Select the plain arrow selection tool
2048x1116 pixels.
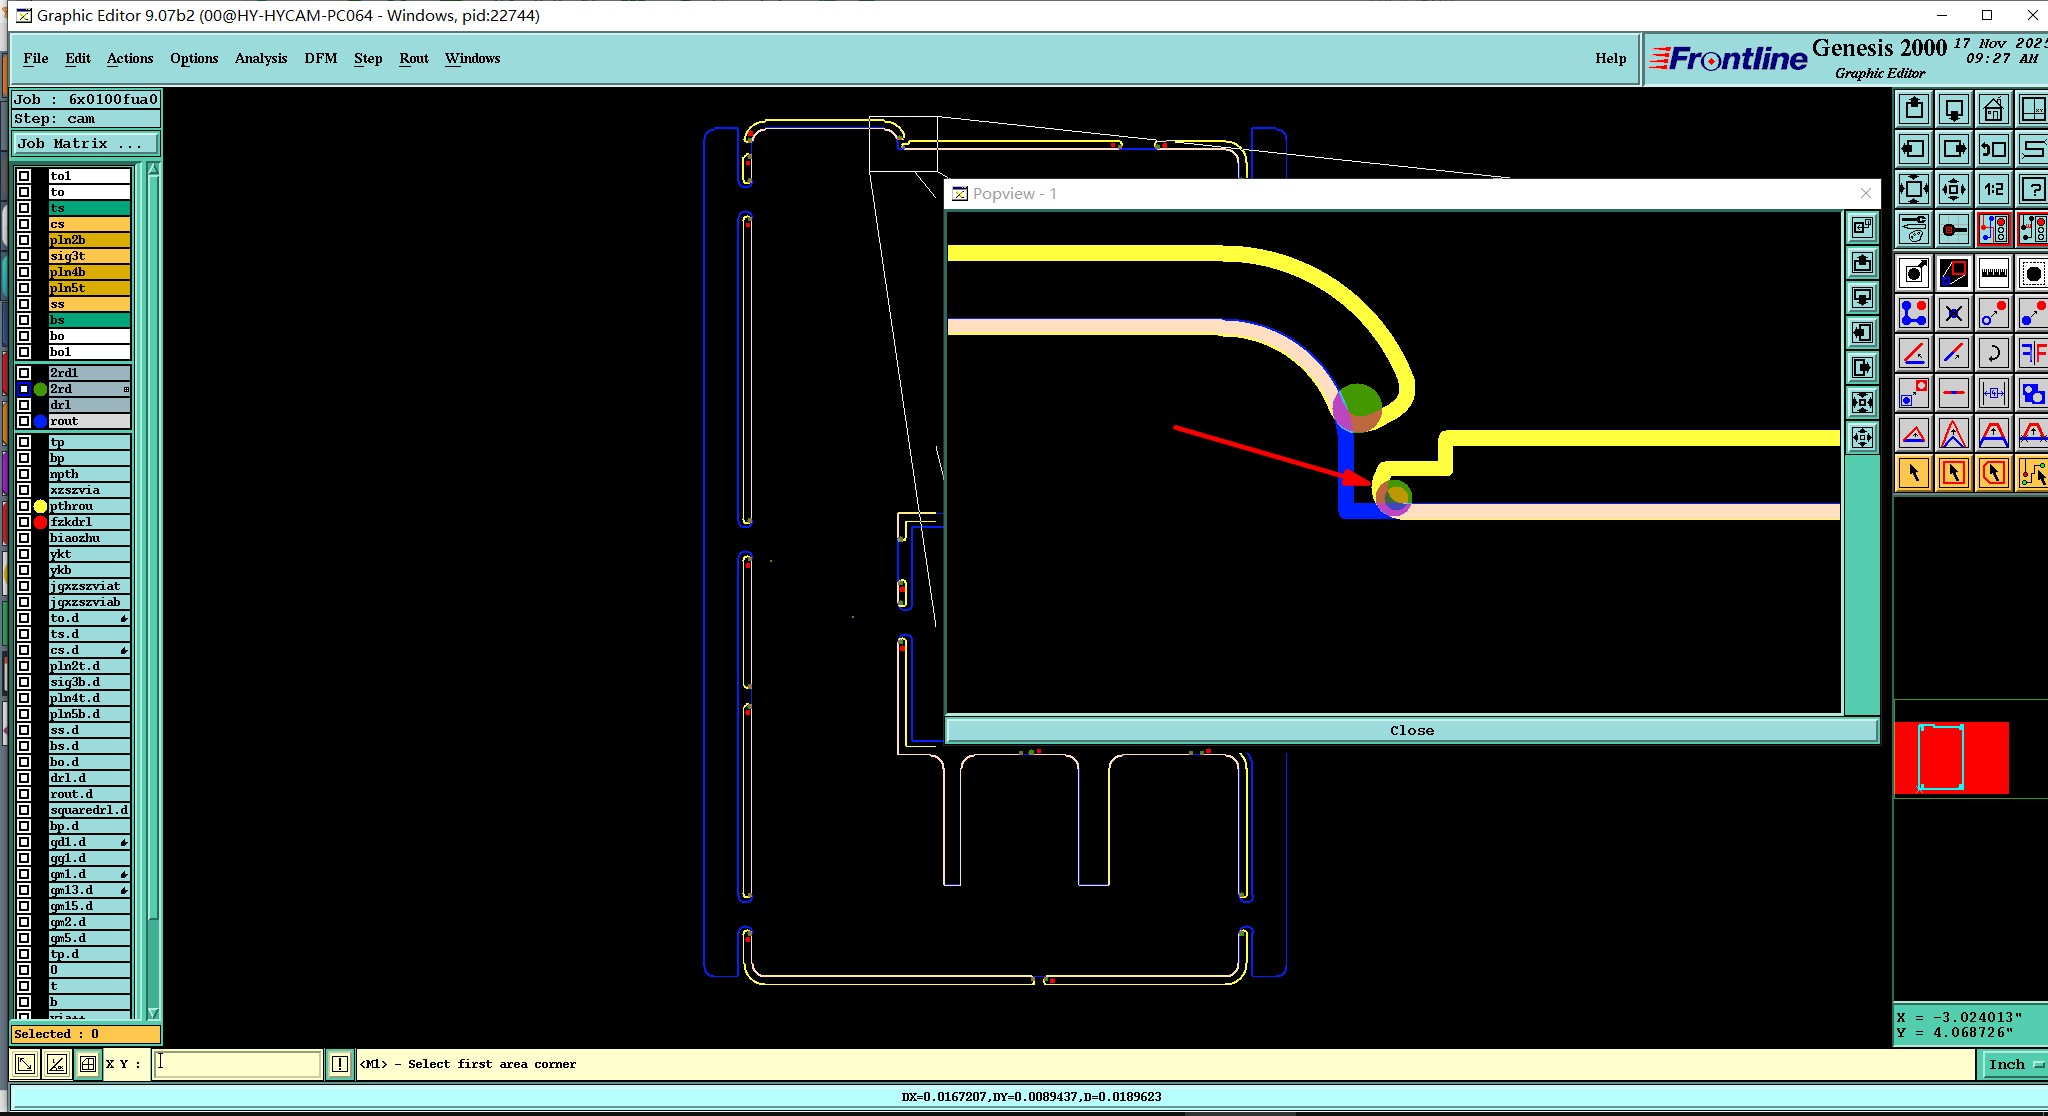tap(1914, 473)
